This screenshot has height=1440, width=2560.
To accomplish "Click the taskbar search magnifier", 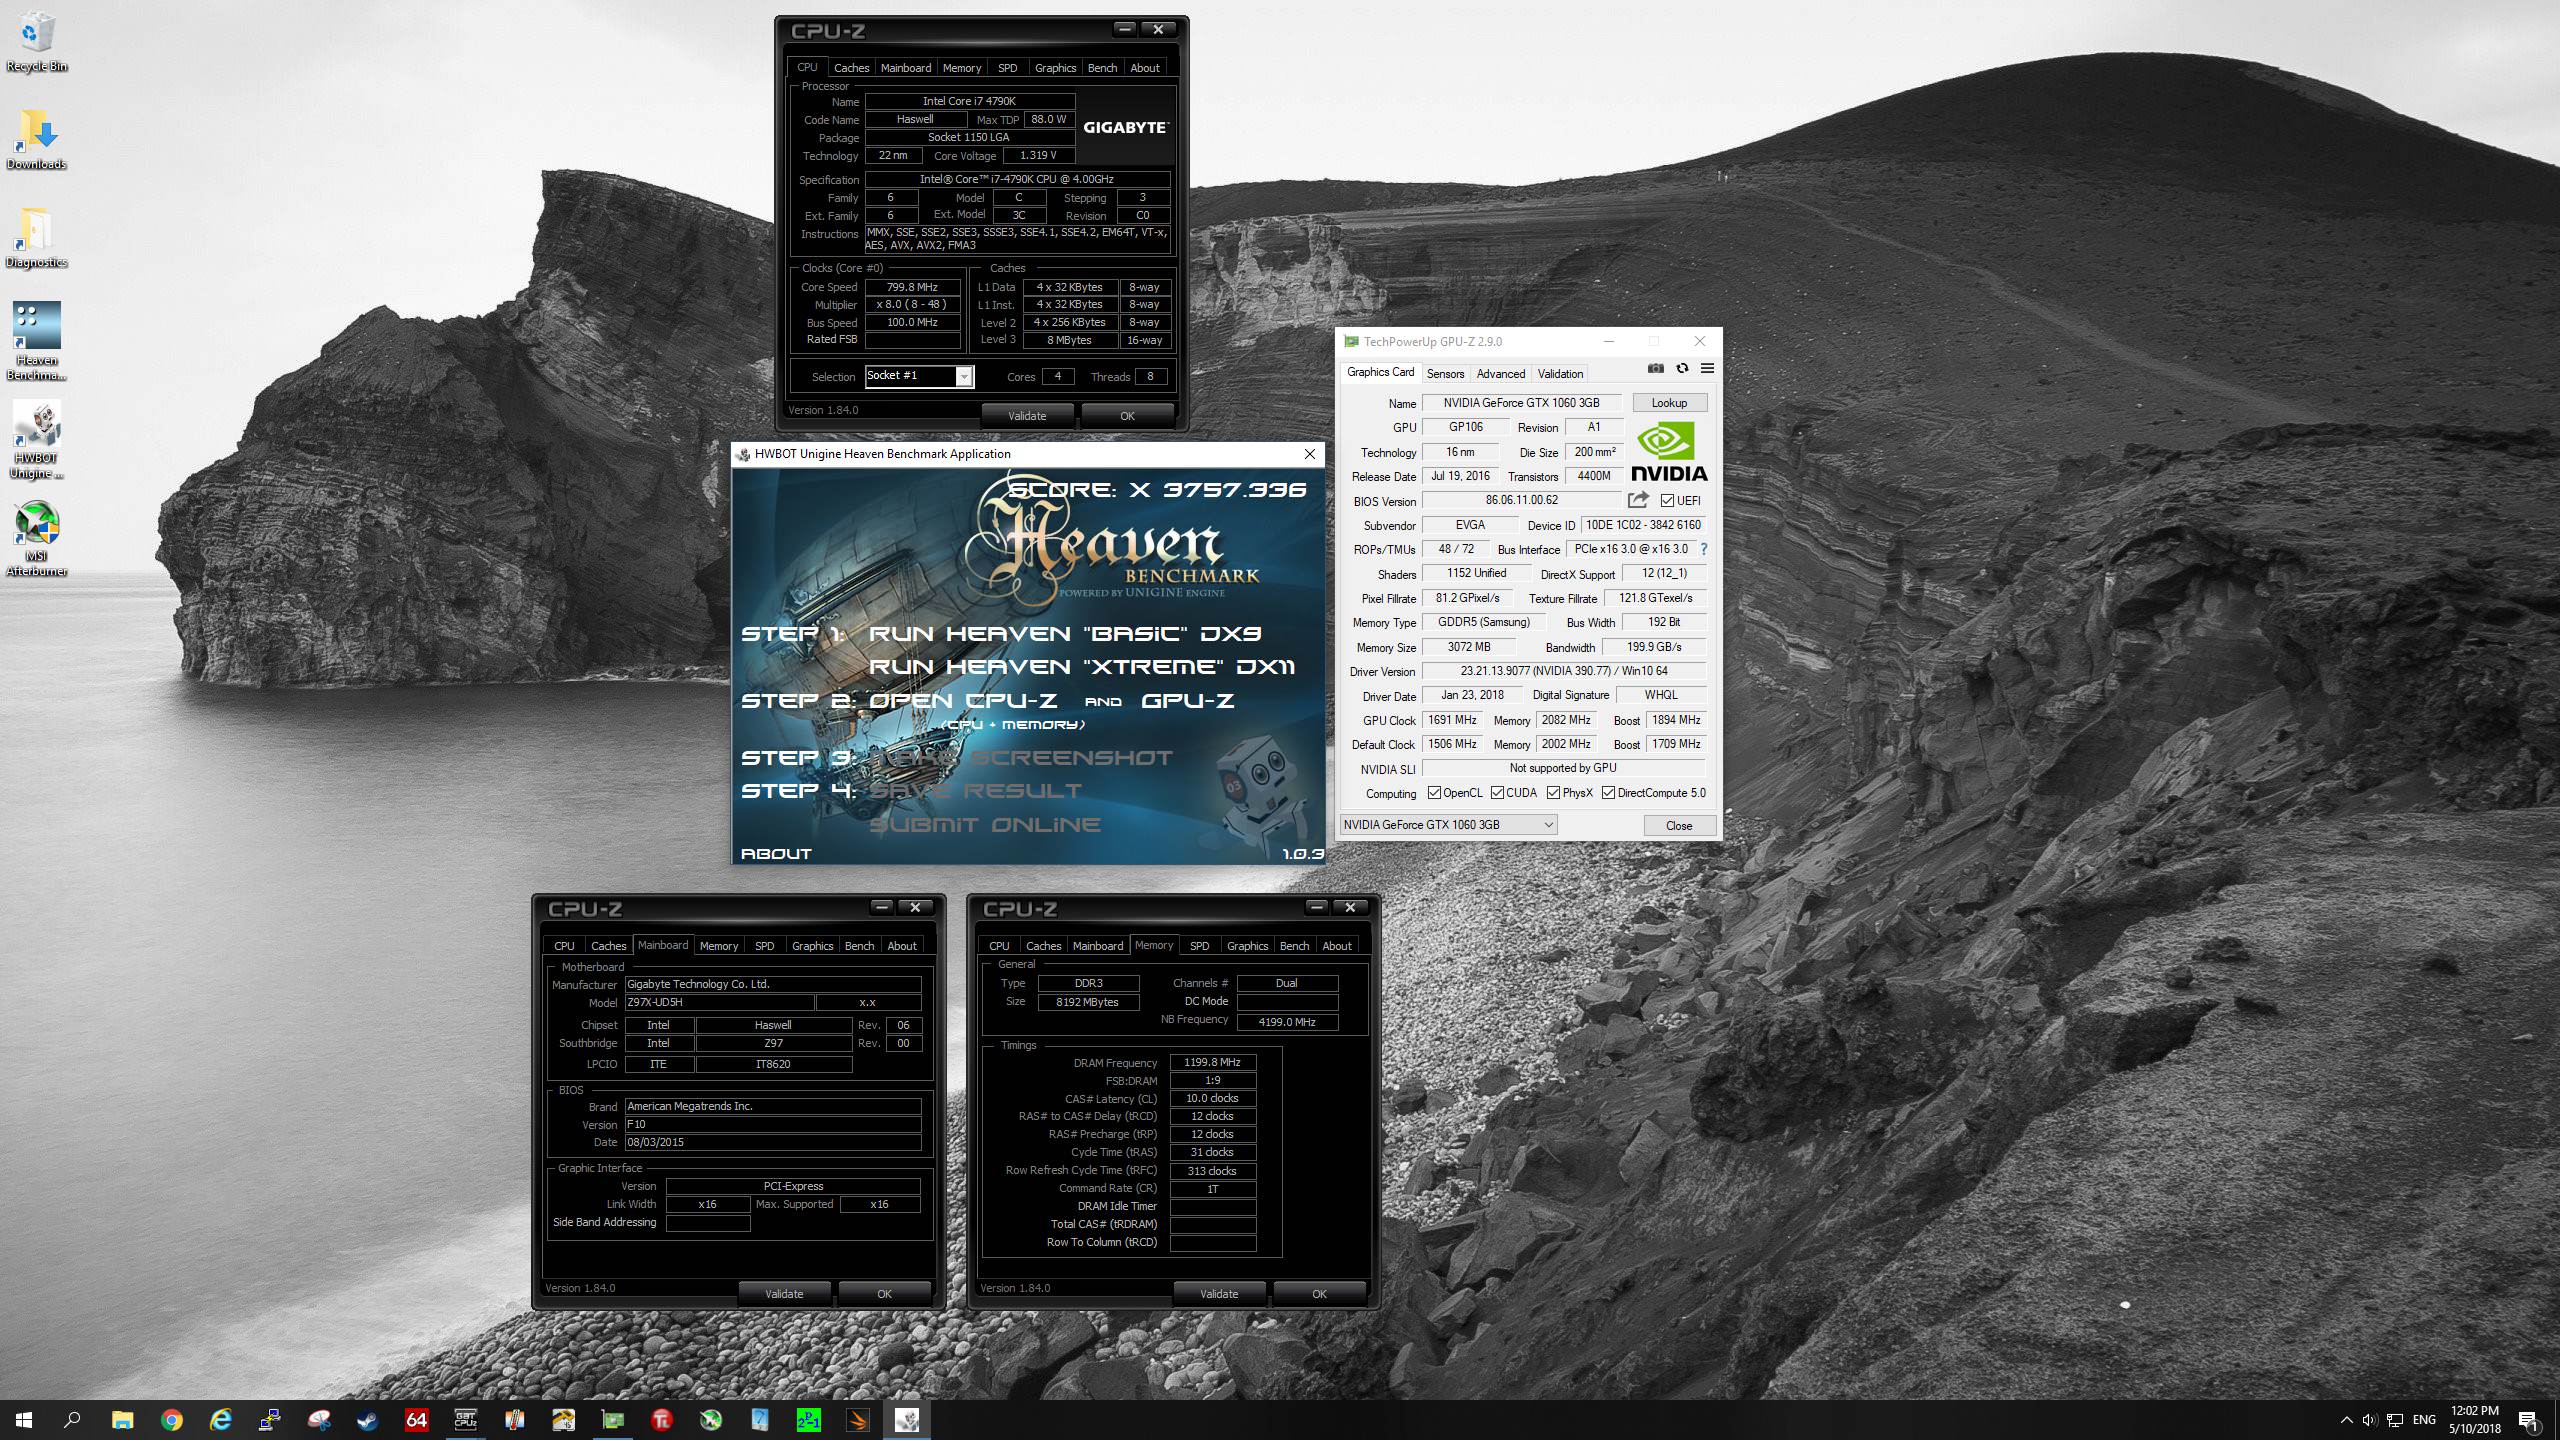I will pos(72,1420).
